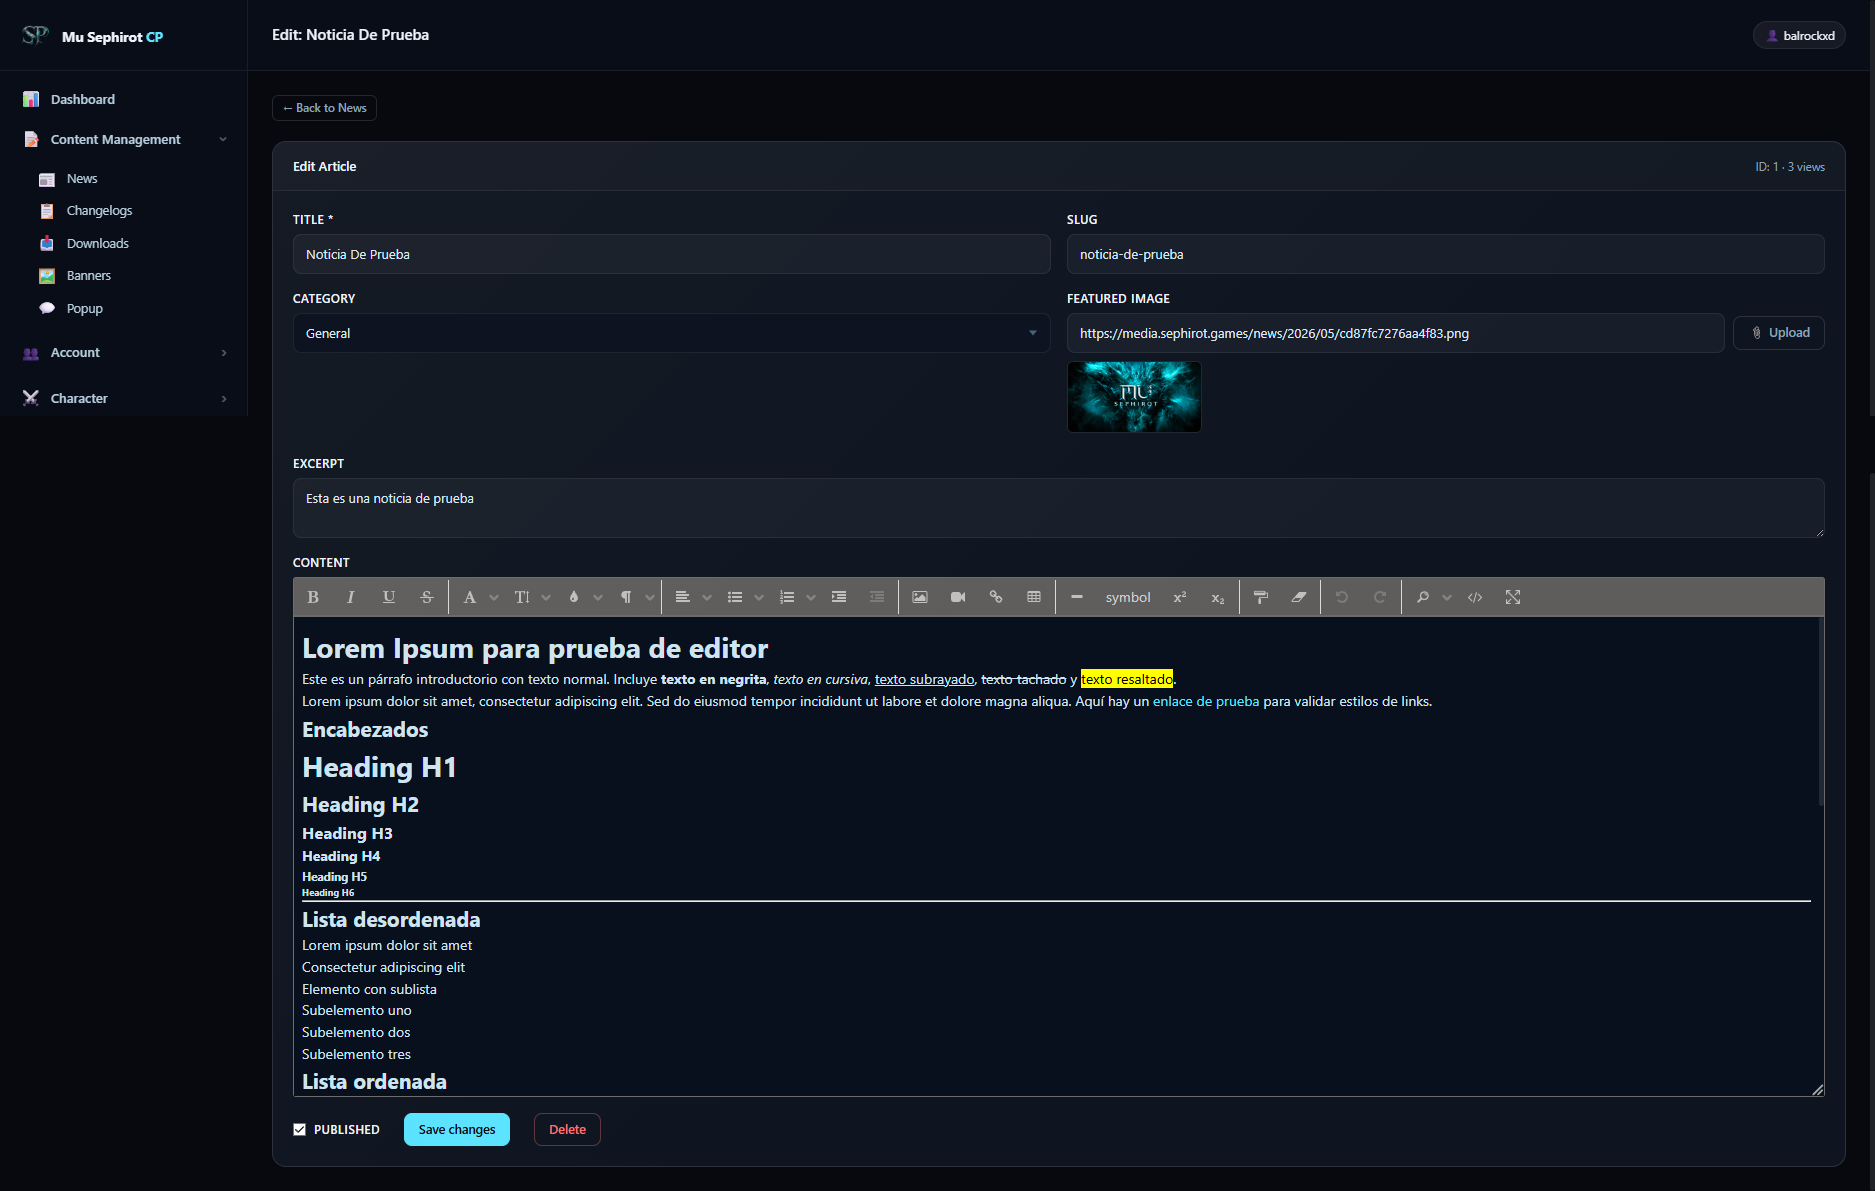The height and width of the screenshot is (1191, 1875).
Task: Increase indent in the editor
Action: tap(839, 597)
